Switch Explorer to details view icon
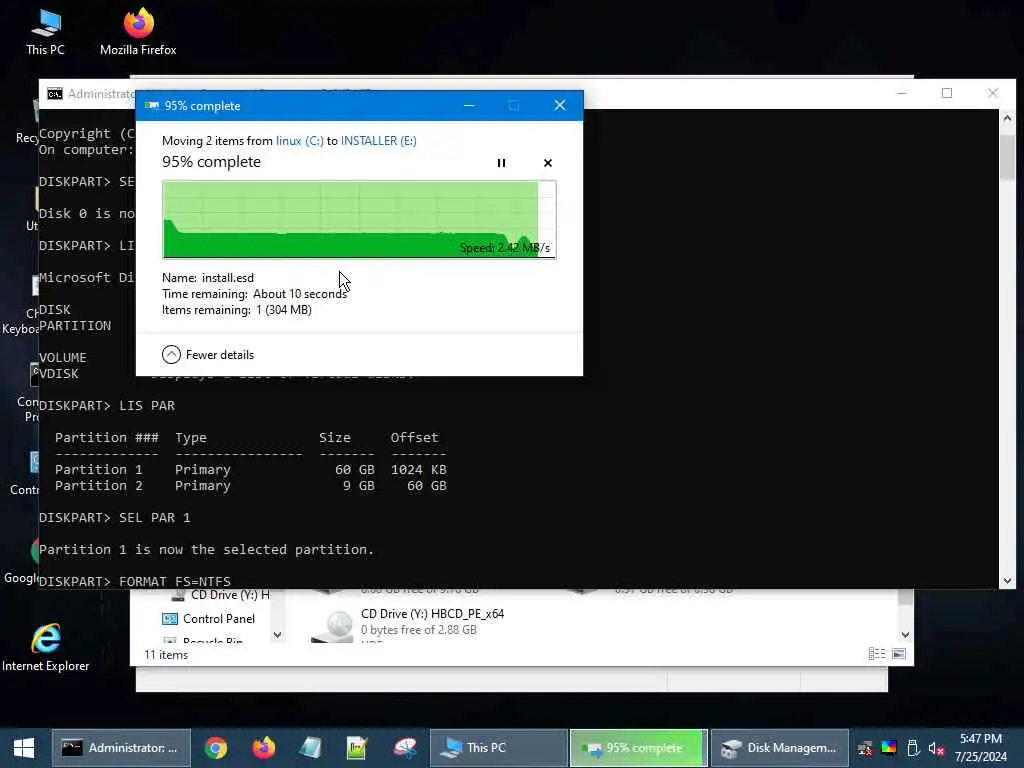 [877, 654]
